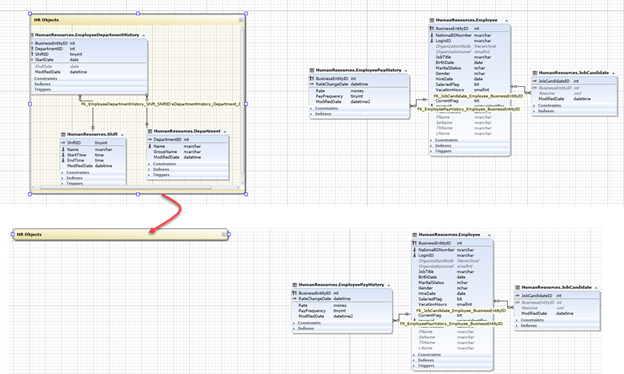
Task: Collapse the HumanResources.Department table arrow
Action: click(x=225, y=131)
